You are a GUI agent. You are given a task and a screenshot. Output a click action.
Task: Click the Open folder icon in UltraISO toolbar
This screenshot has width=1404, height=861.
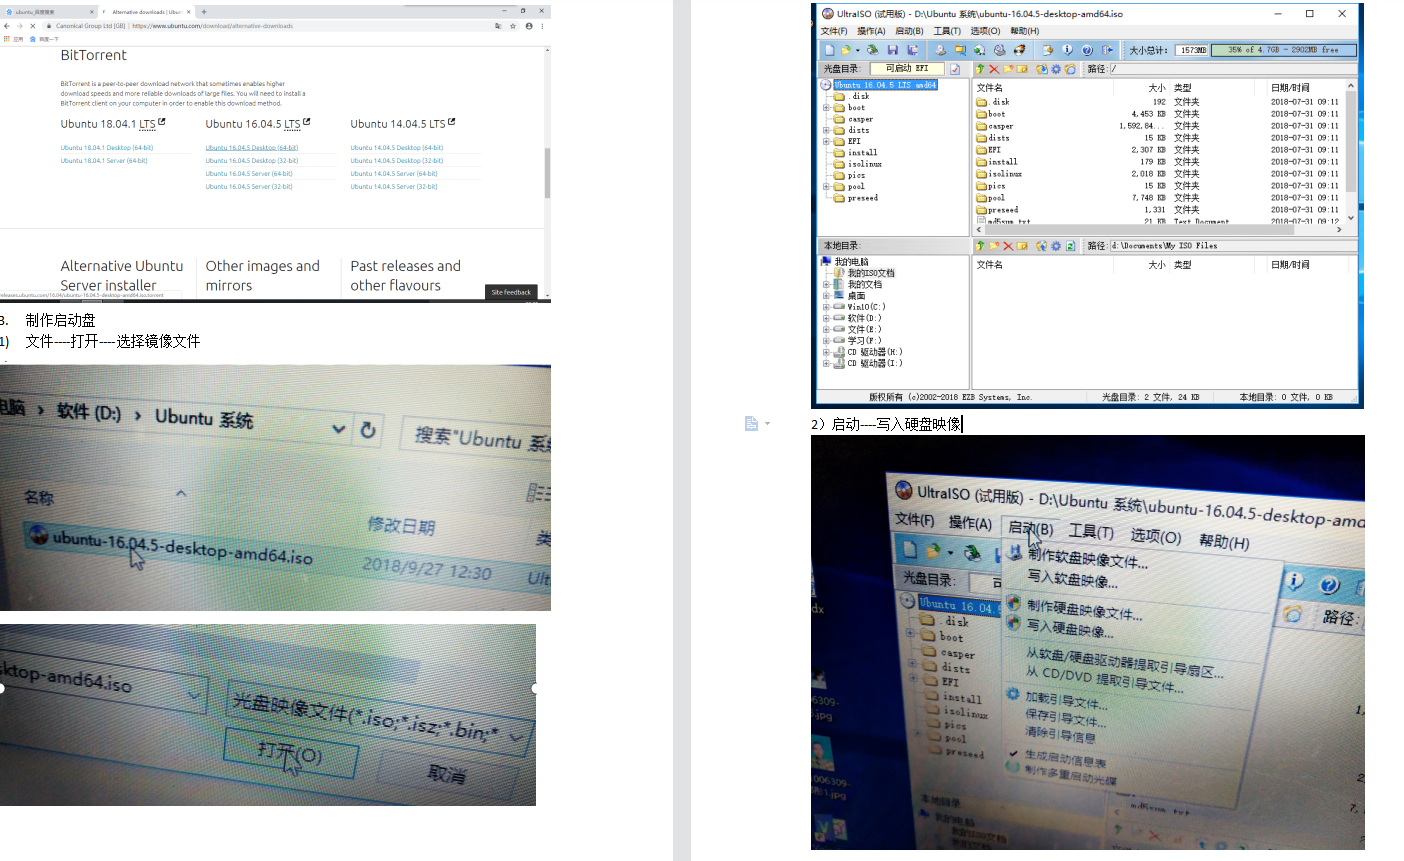click(x=845, y=50)
